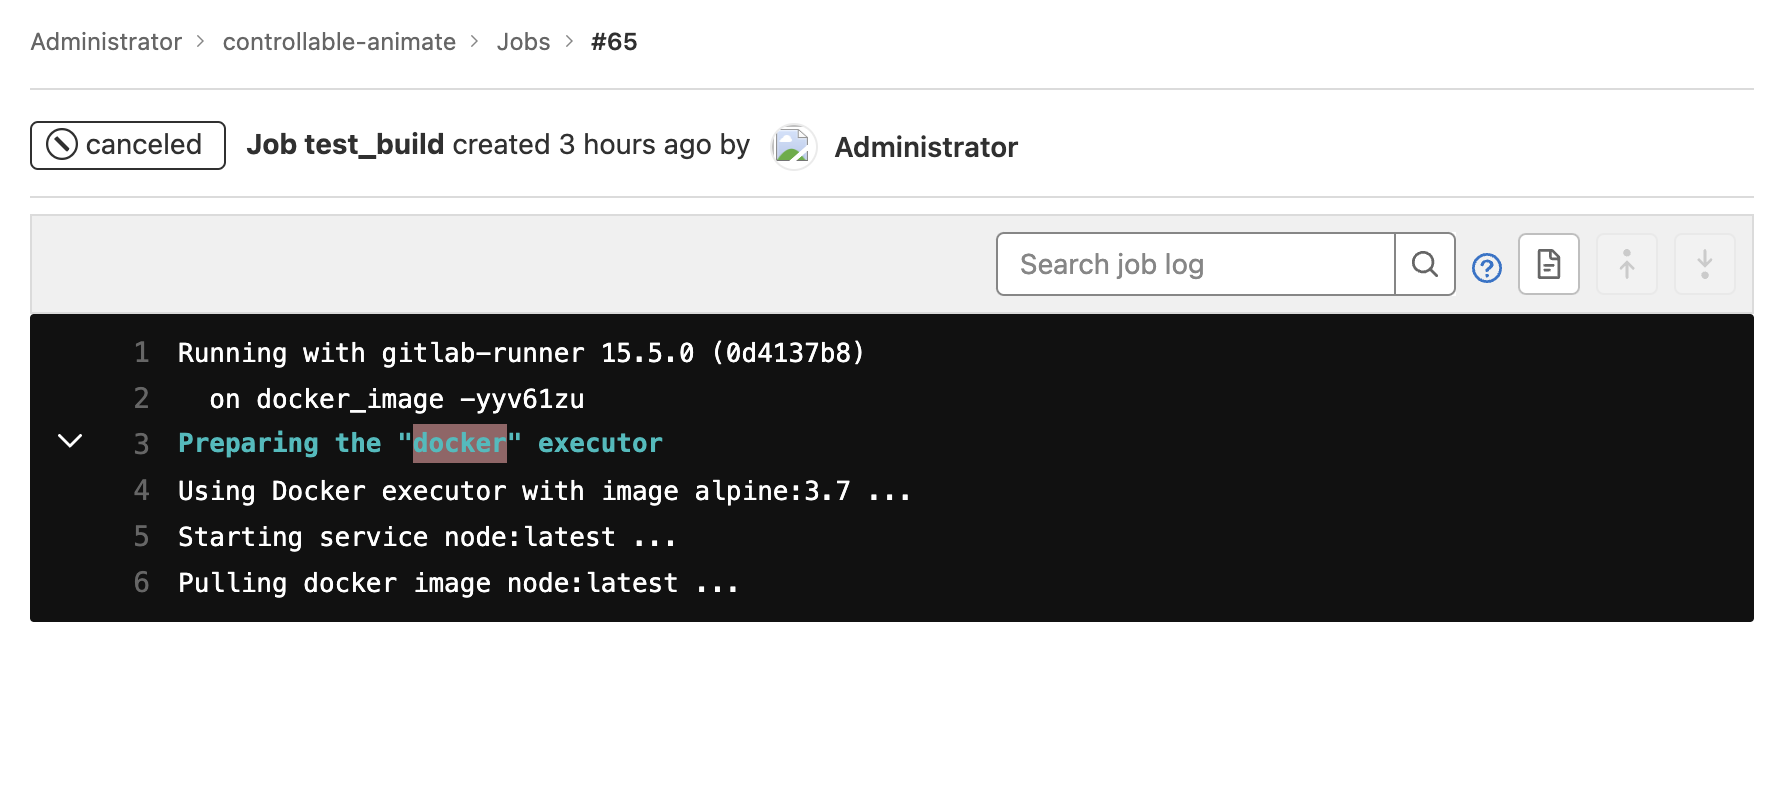1774x788 pixels.
Task: Go to Administrator breadcrumb link
Action: tap(106, 42)
